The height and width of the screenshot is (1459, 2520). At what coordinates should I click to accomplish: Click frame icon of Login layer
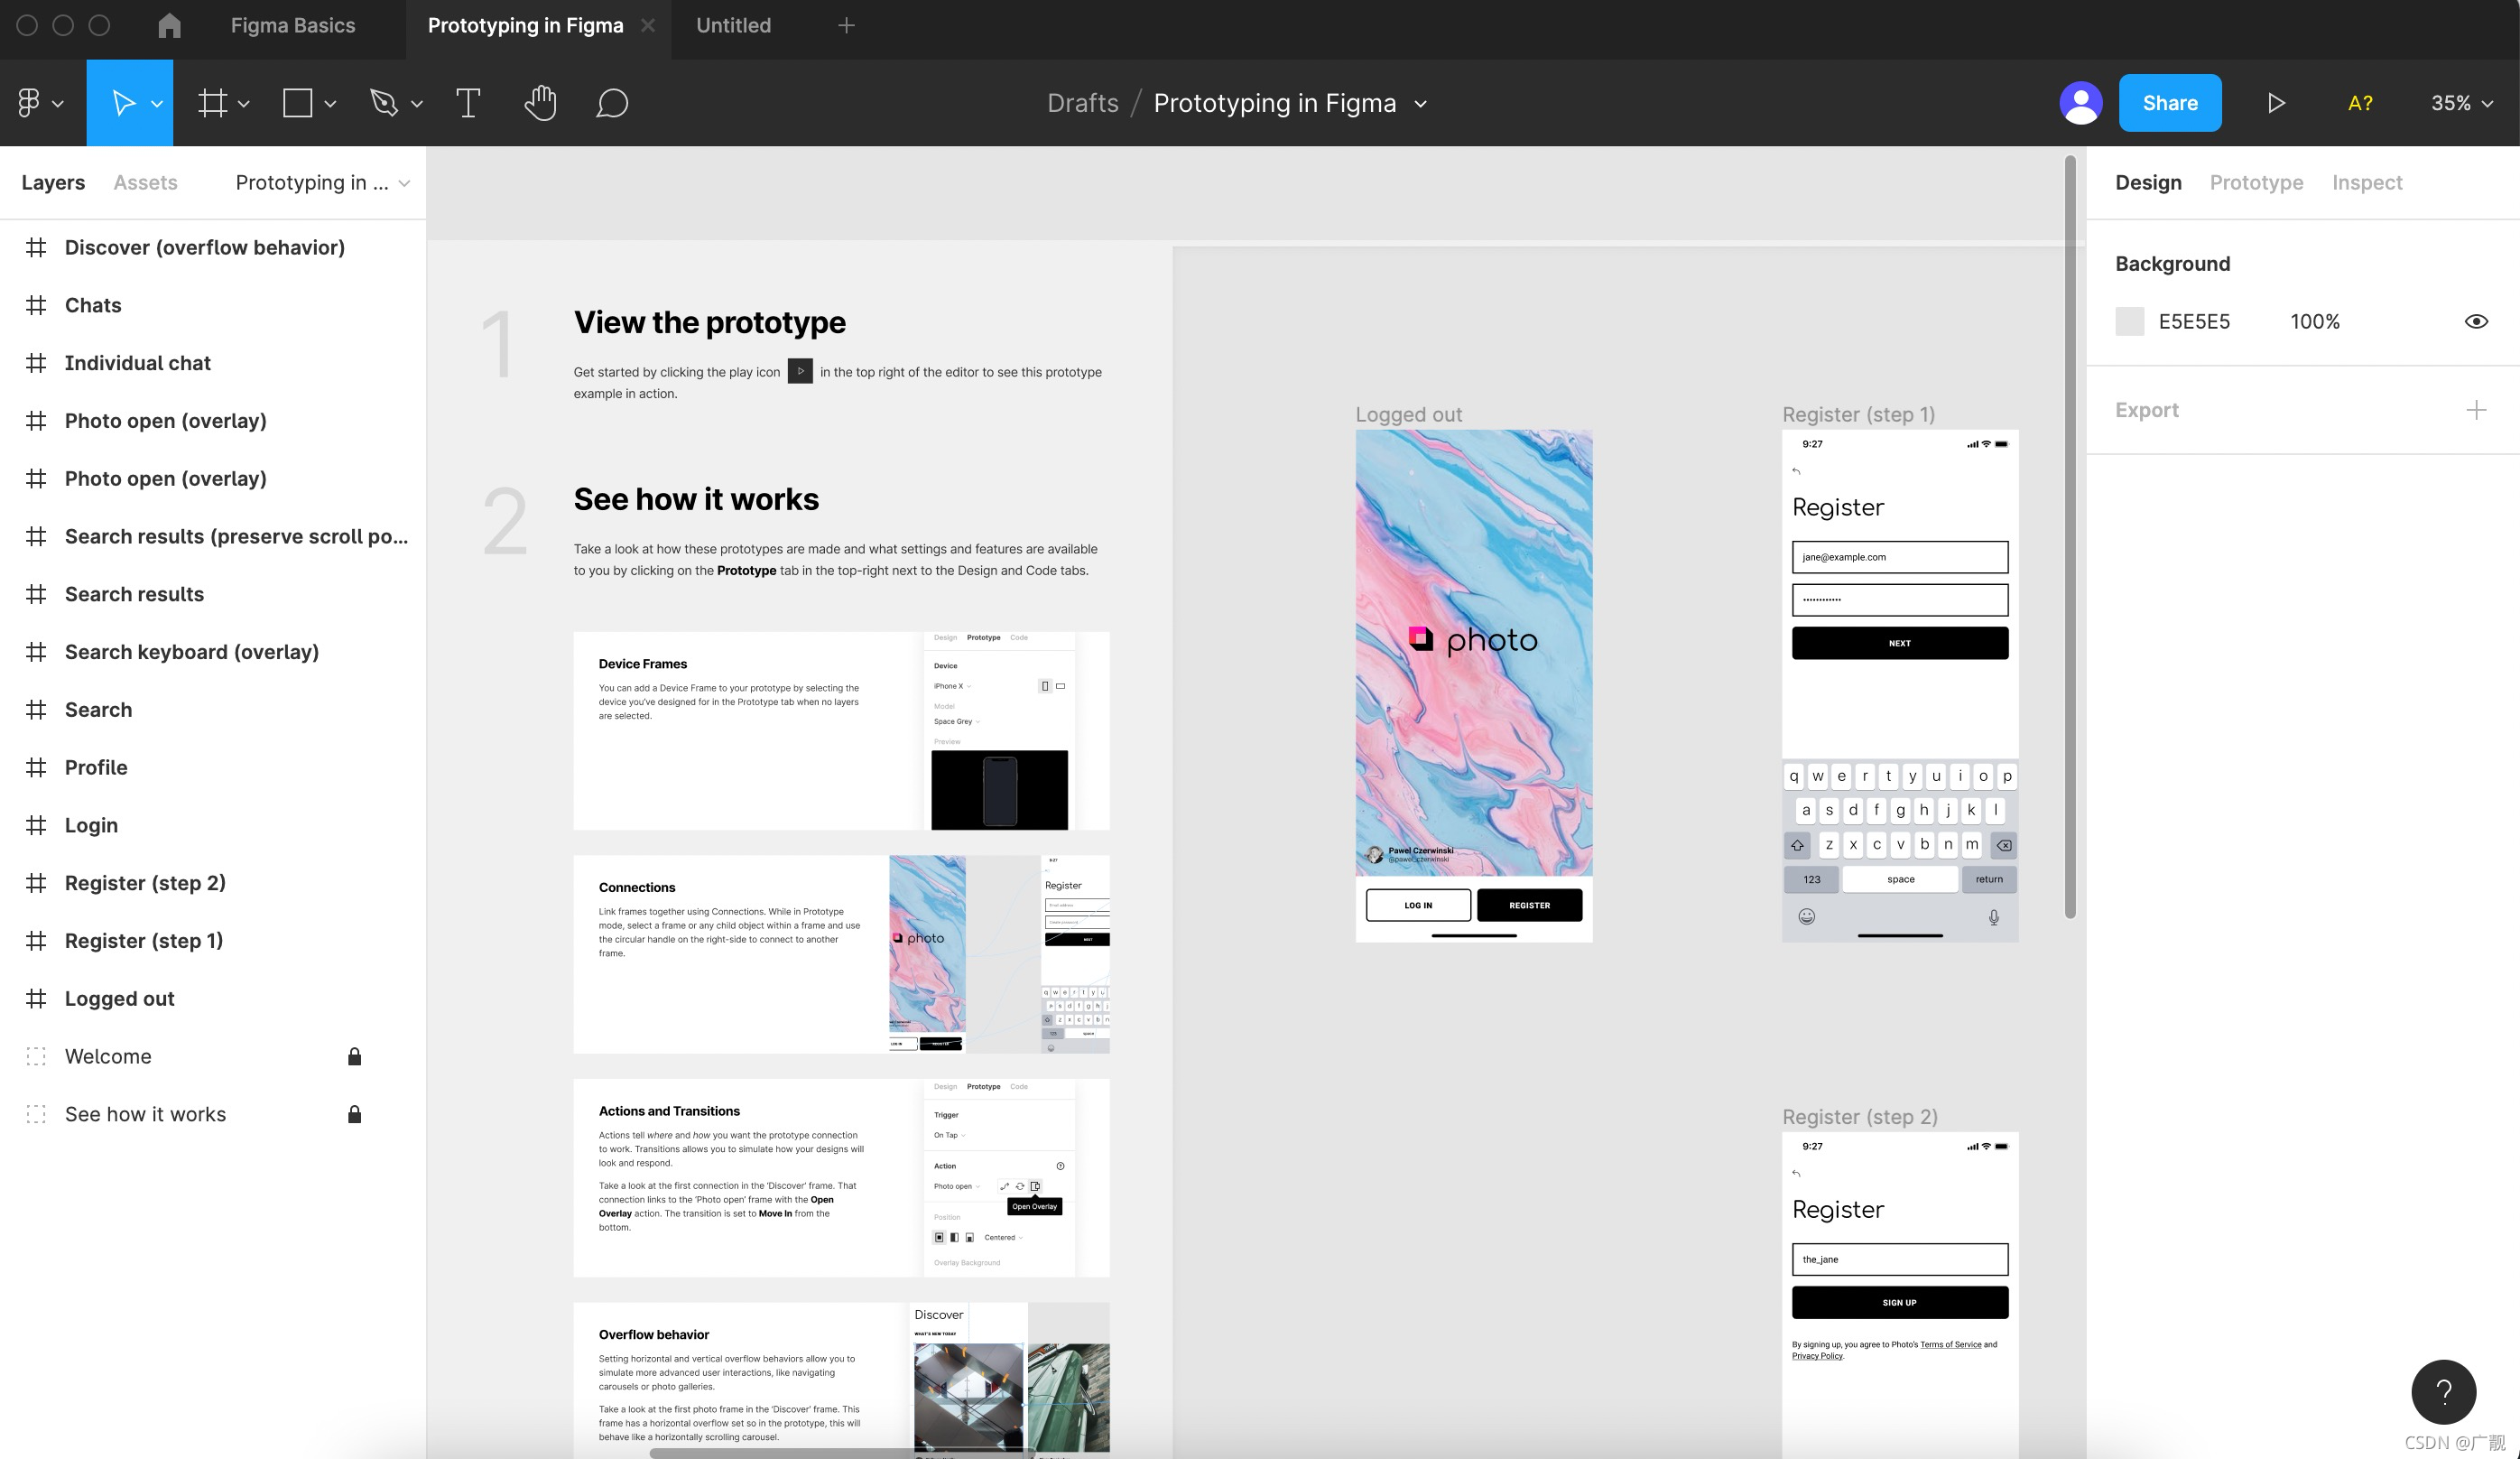click(x=36, y=825)
